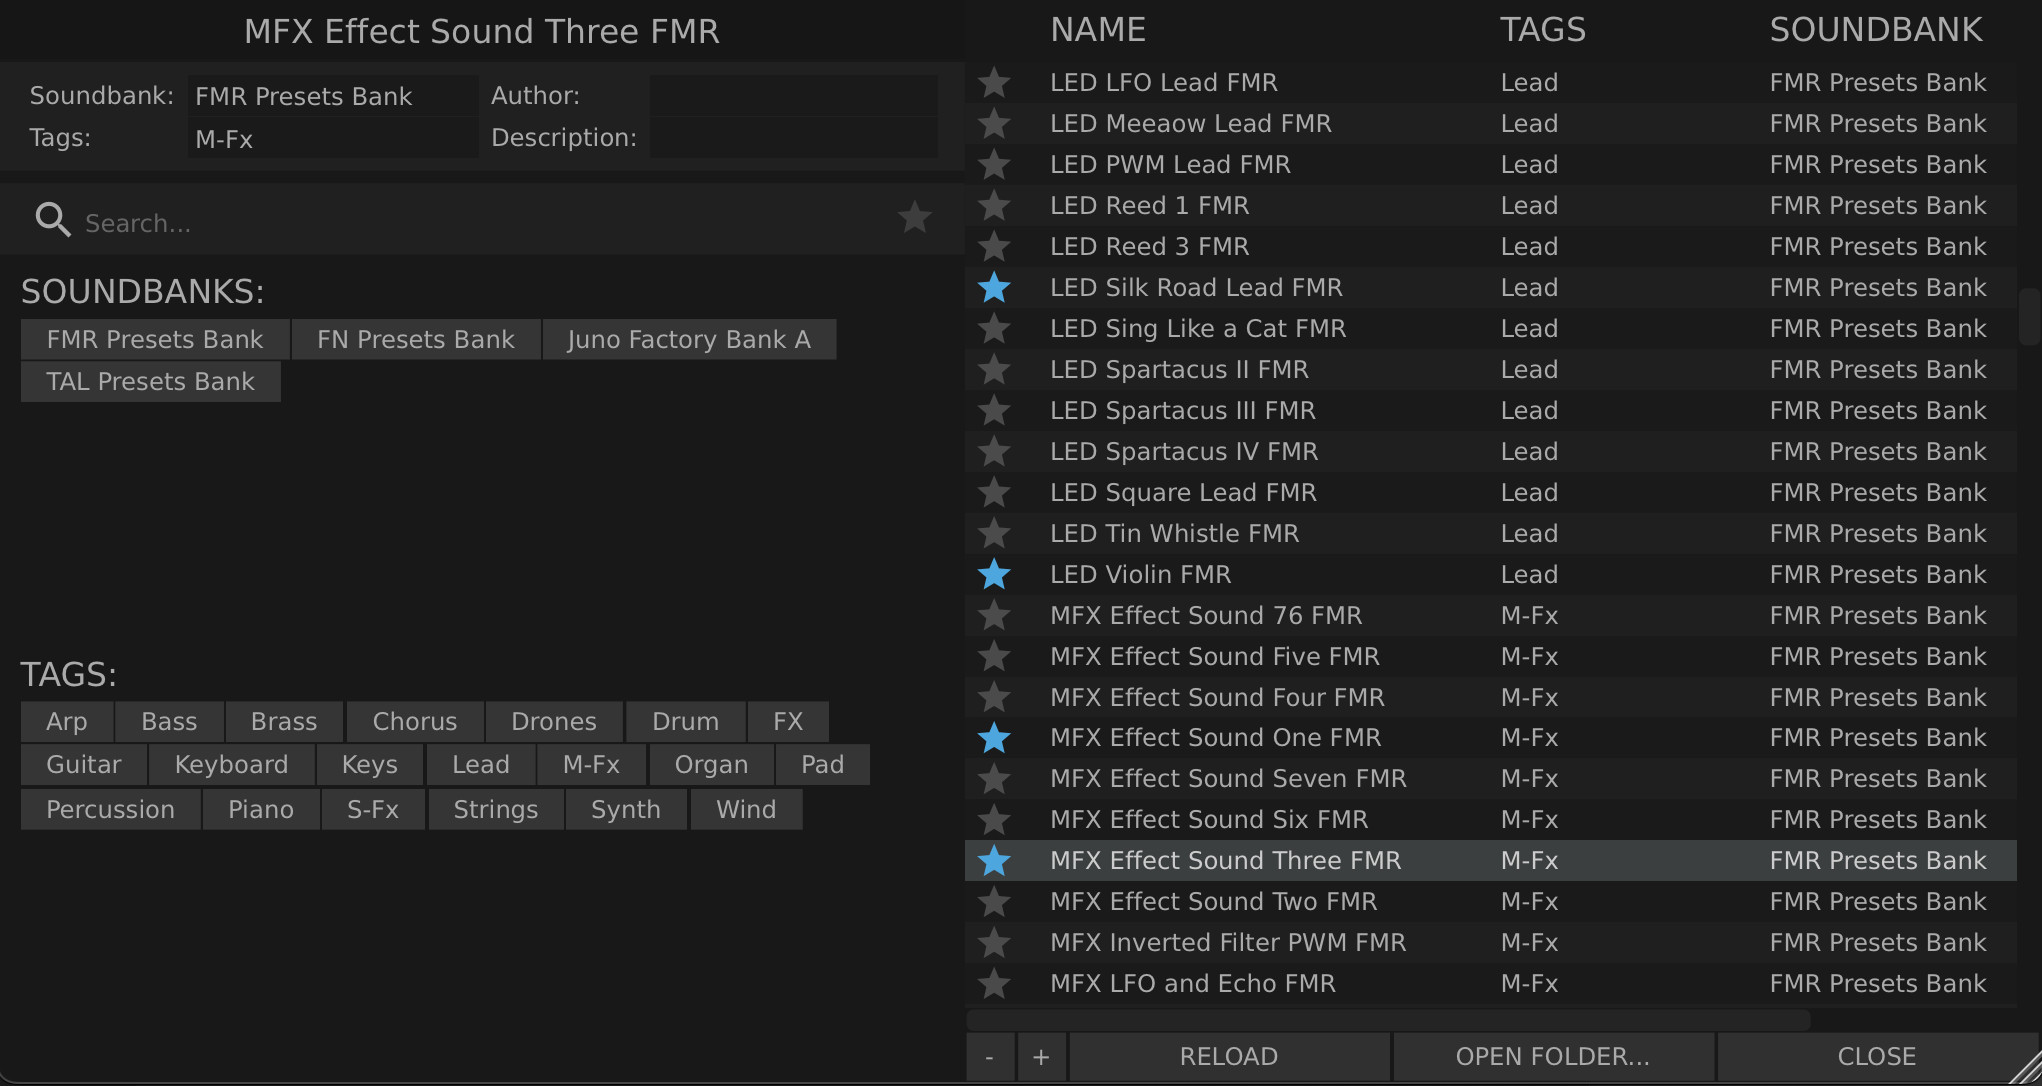Screen dimensions: 2042x1086
Task: Unstar the LED Silk Road Lead FMR preset
Action: coord(994,288)
